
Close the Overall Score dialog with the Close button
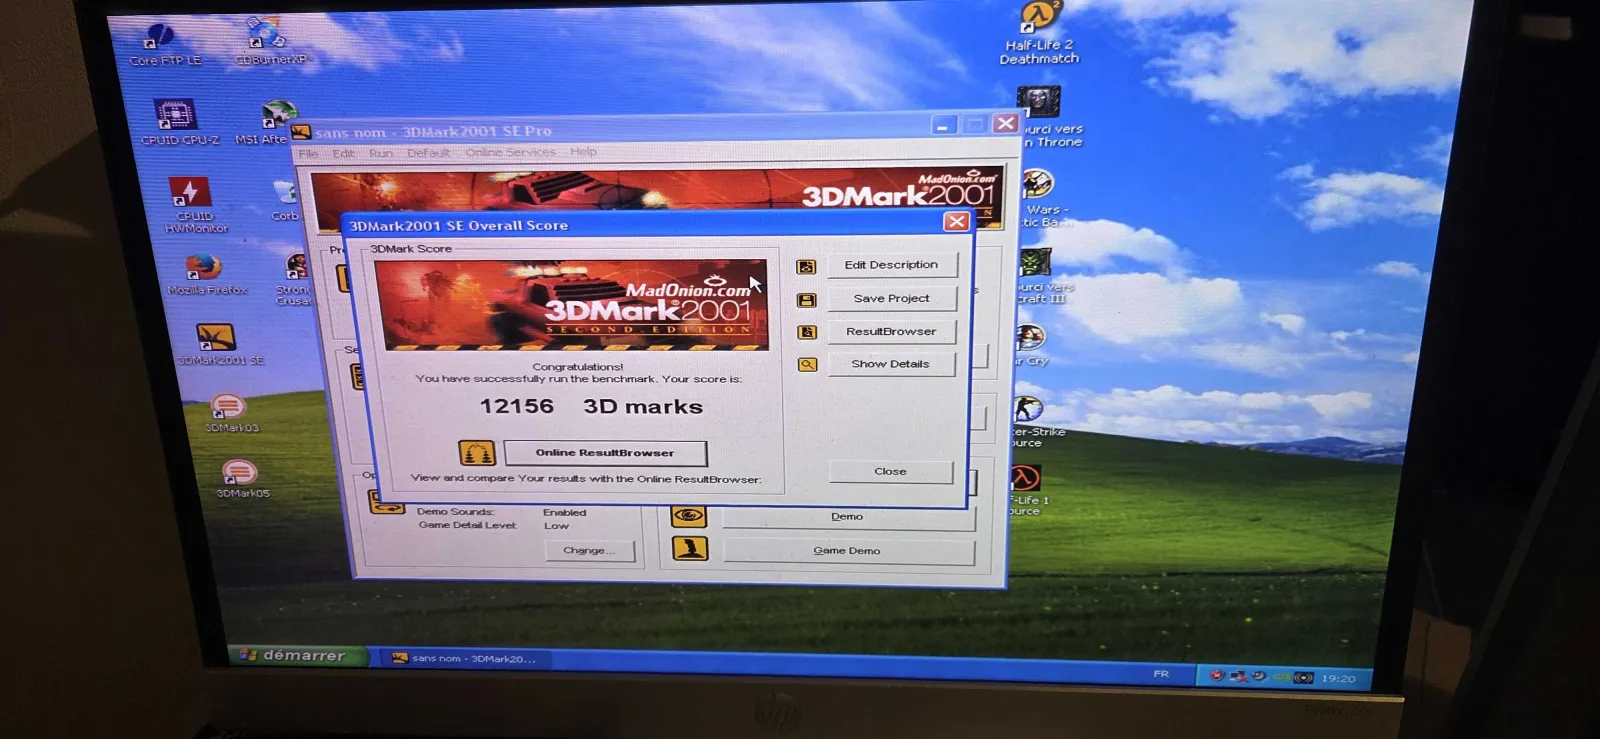890,471
